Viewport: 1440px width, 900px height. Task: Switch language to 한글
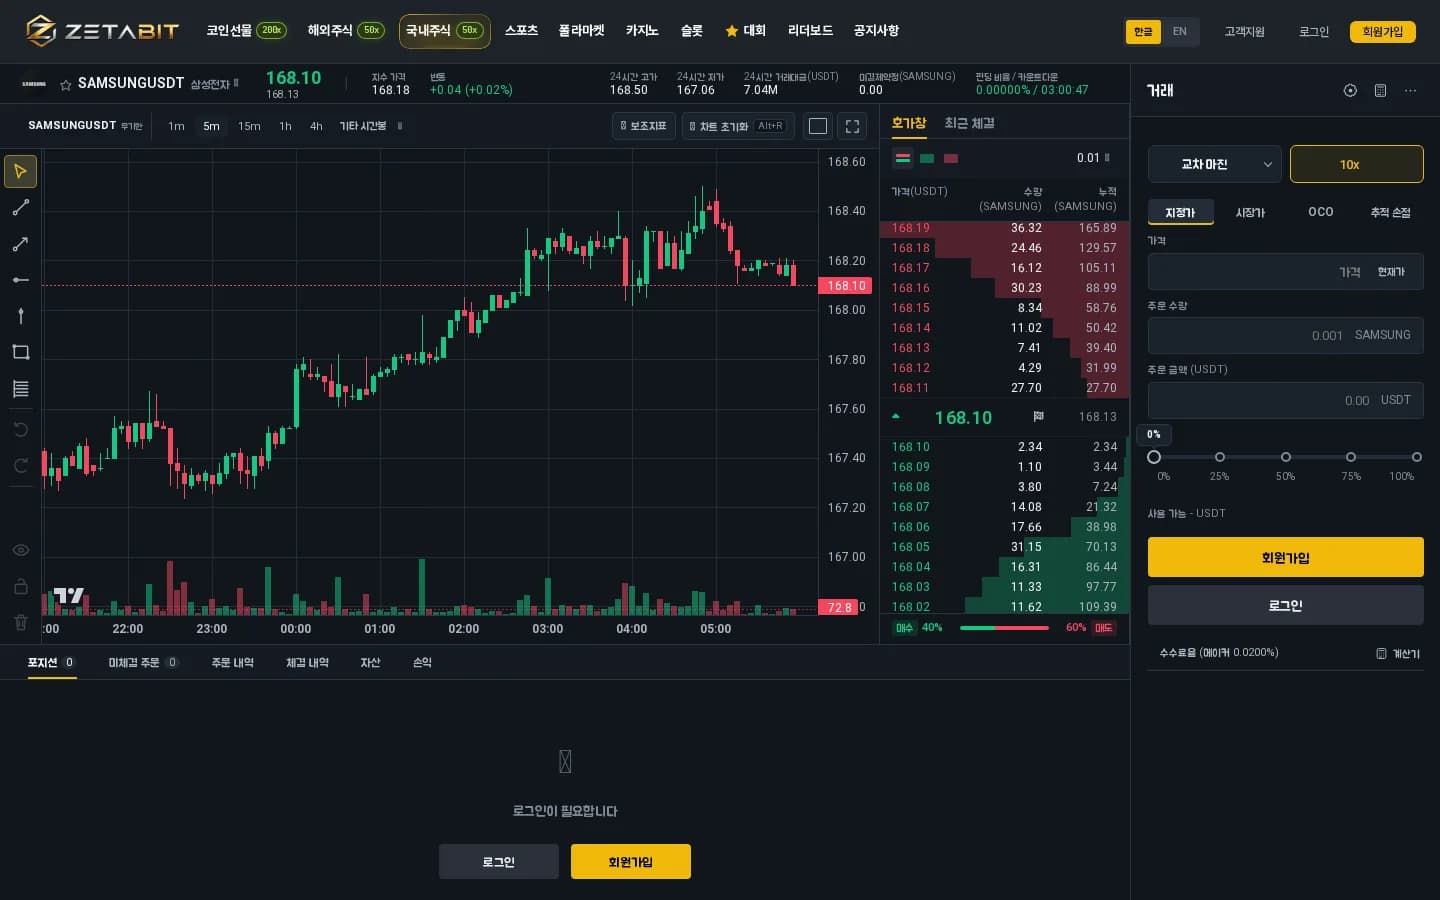pos(1143,32)
